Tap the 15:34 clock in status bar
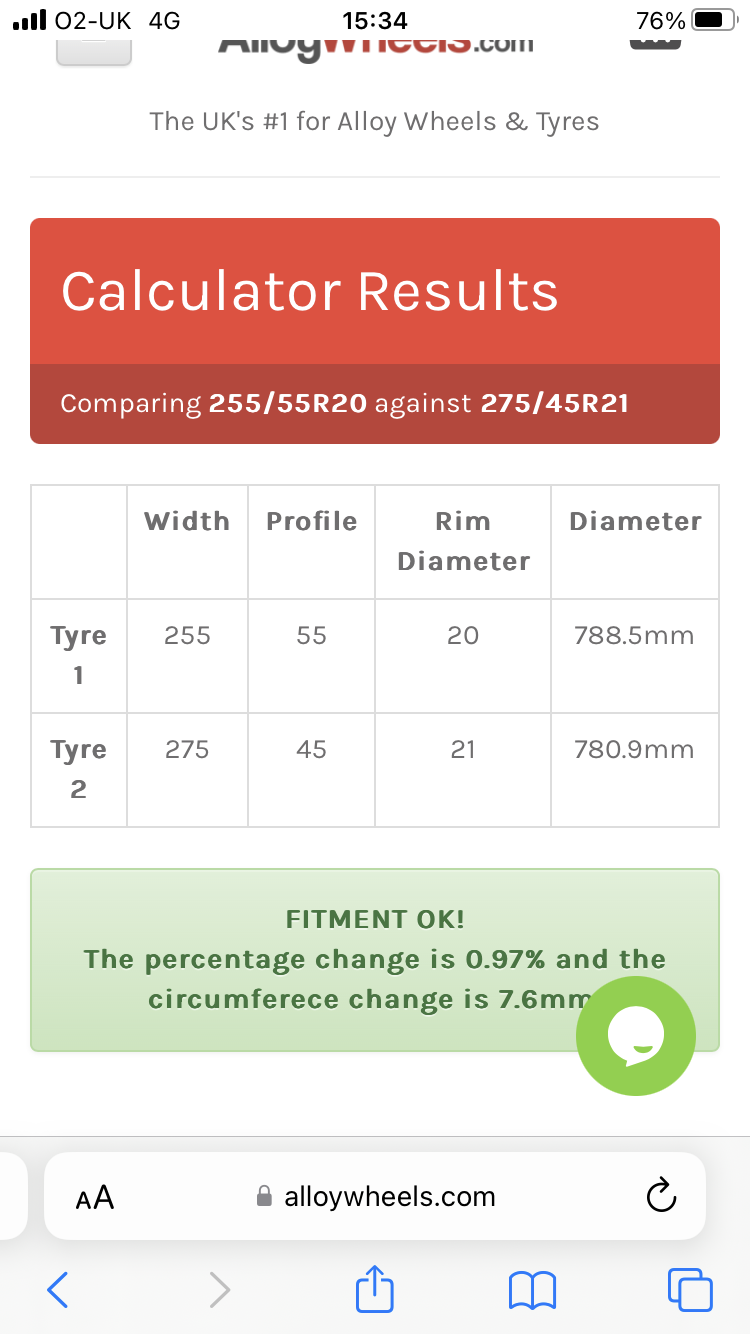Viewport: 750px width, 1334px height. 375,20
